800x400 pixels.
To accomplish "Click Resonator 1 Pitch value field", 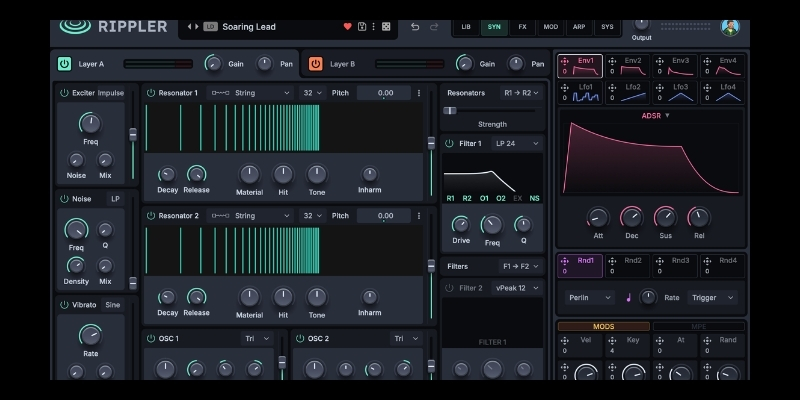I will coord(384,93).
